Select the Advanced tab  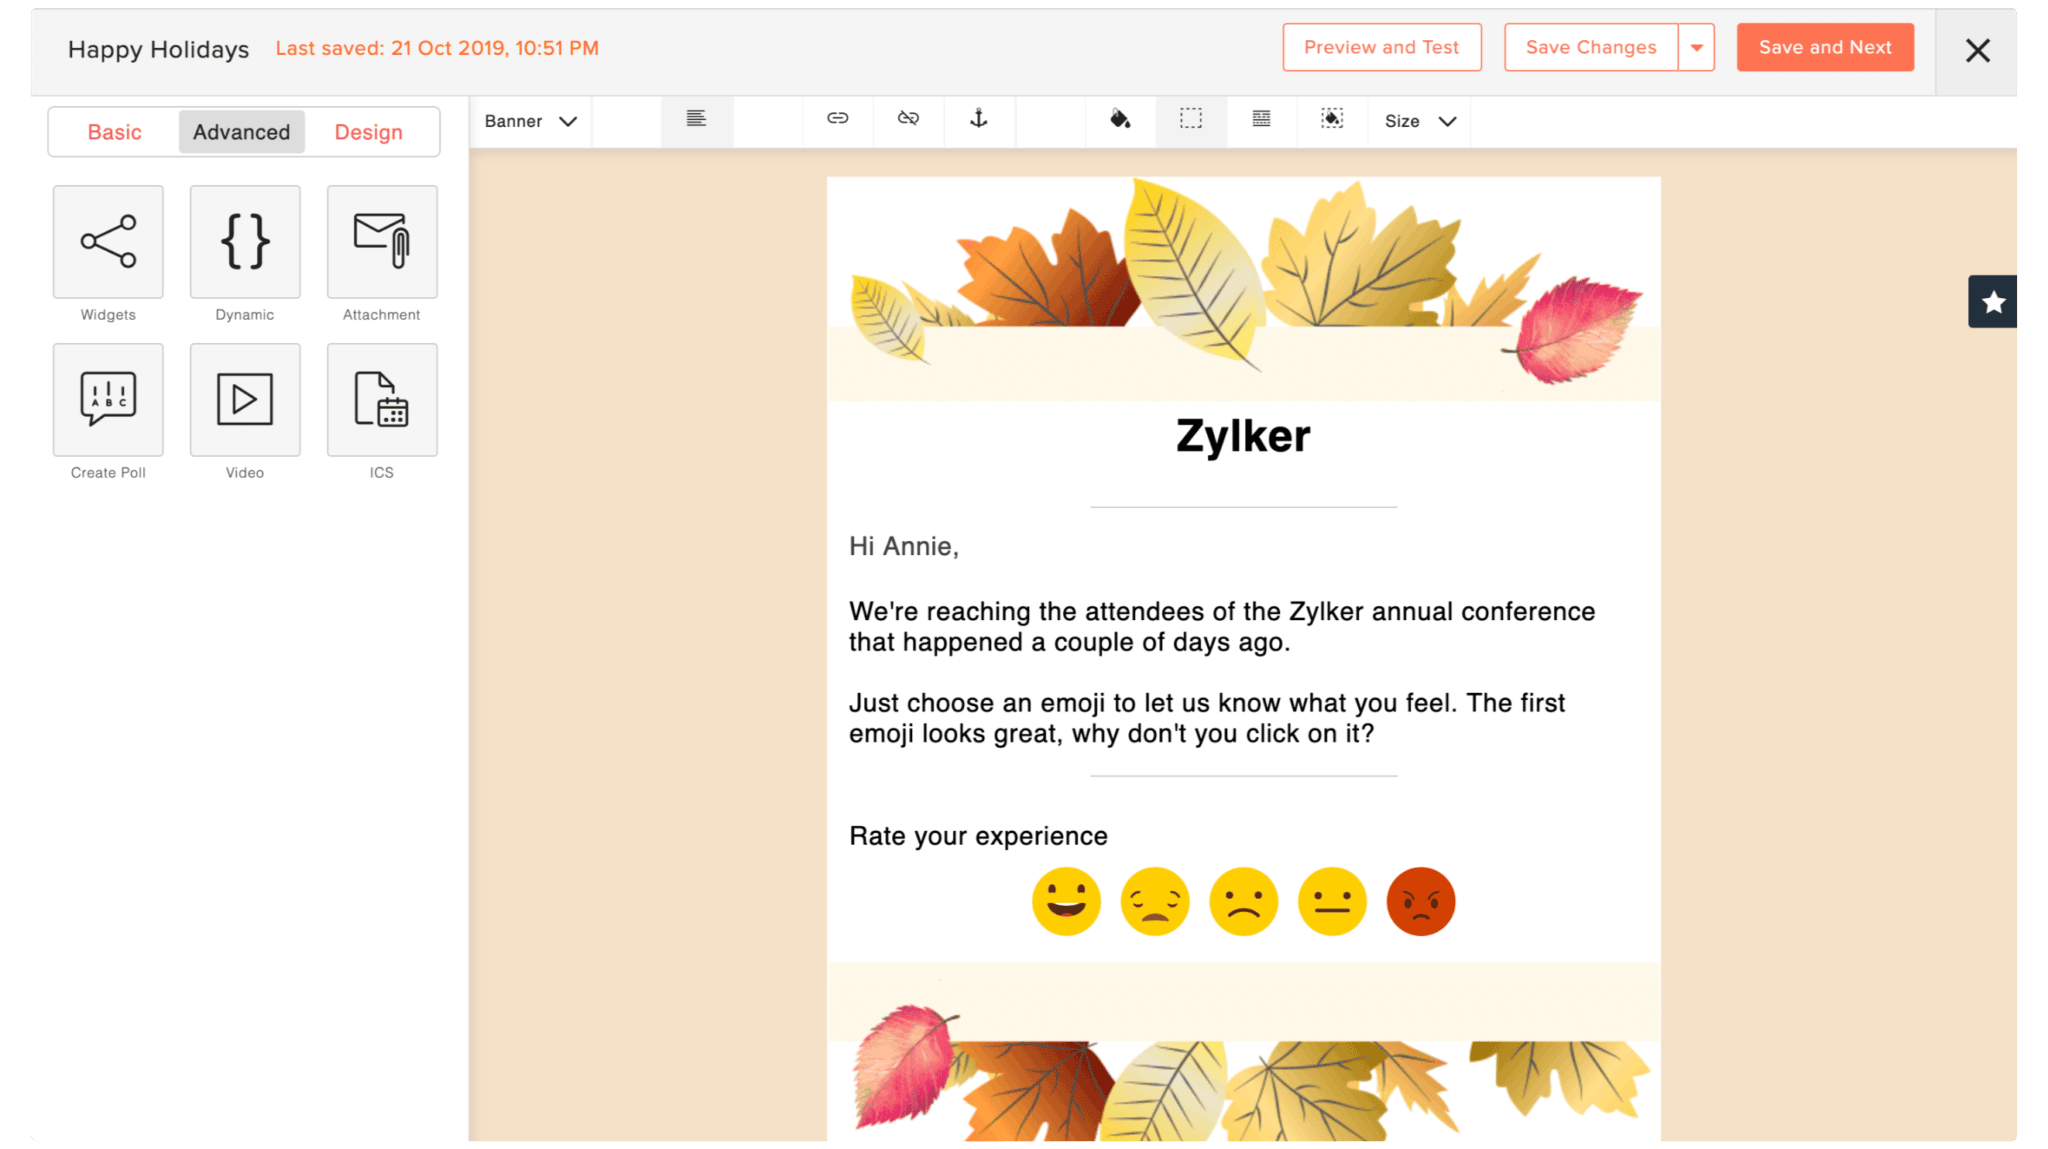pyautogui.click(x=242, y=132)
